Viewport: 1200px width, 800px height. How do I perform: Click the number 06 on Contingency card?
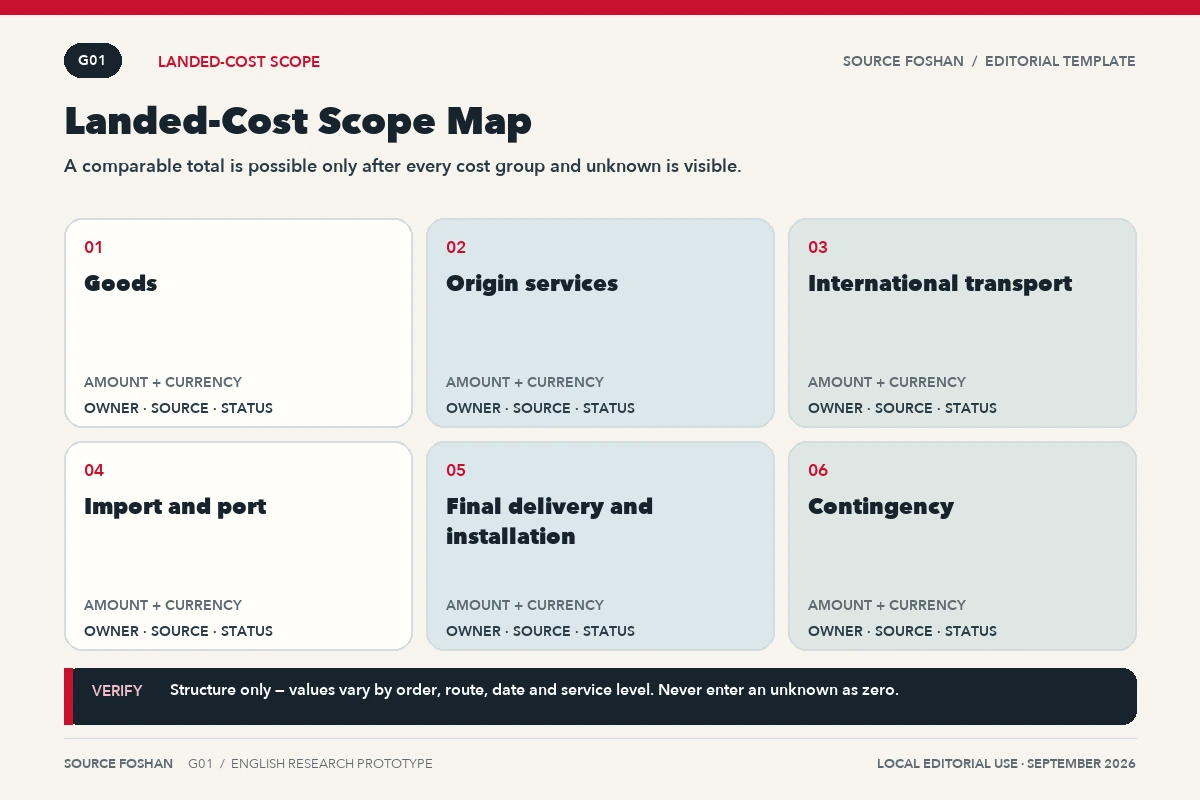[818, 470]
